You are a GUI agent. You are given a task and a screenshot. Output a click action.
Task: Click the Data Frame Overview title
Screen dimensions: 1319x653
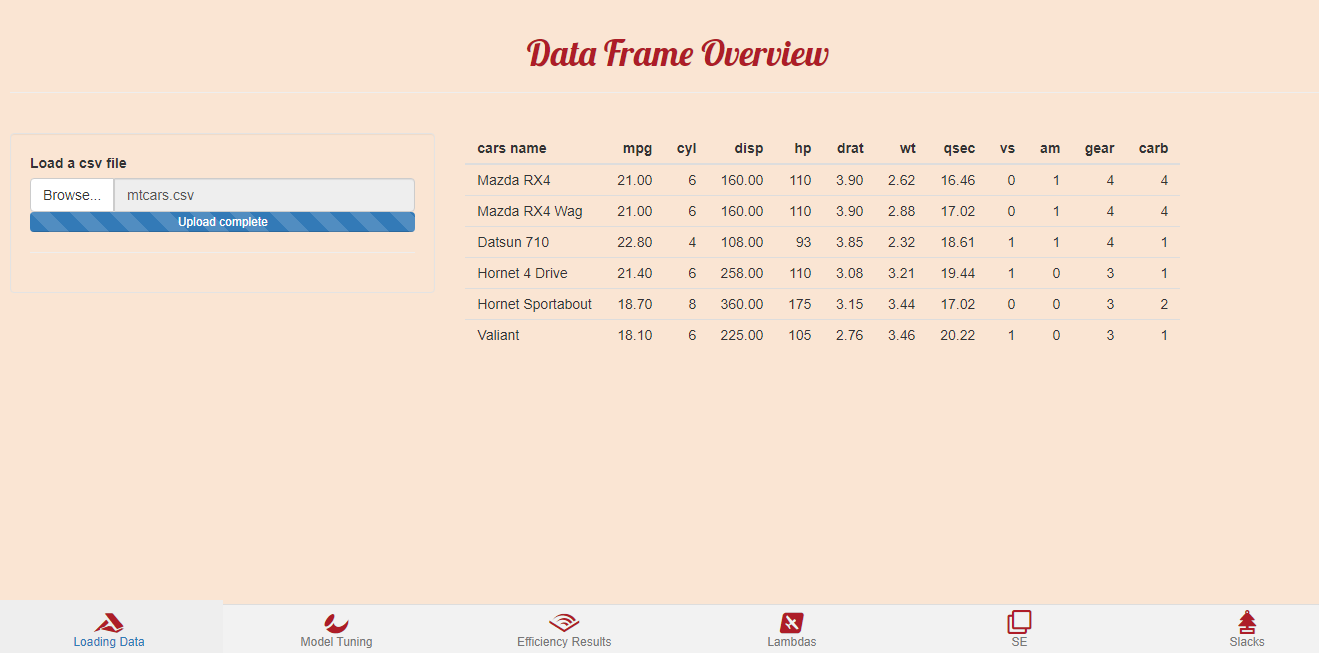click(677, 54)
